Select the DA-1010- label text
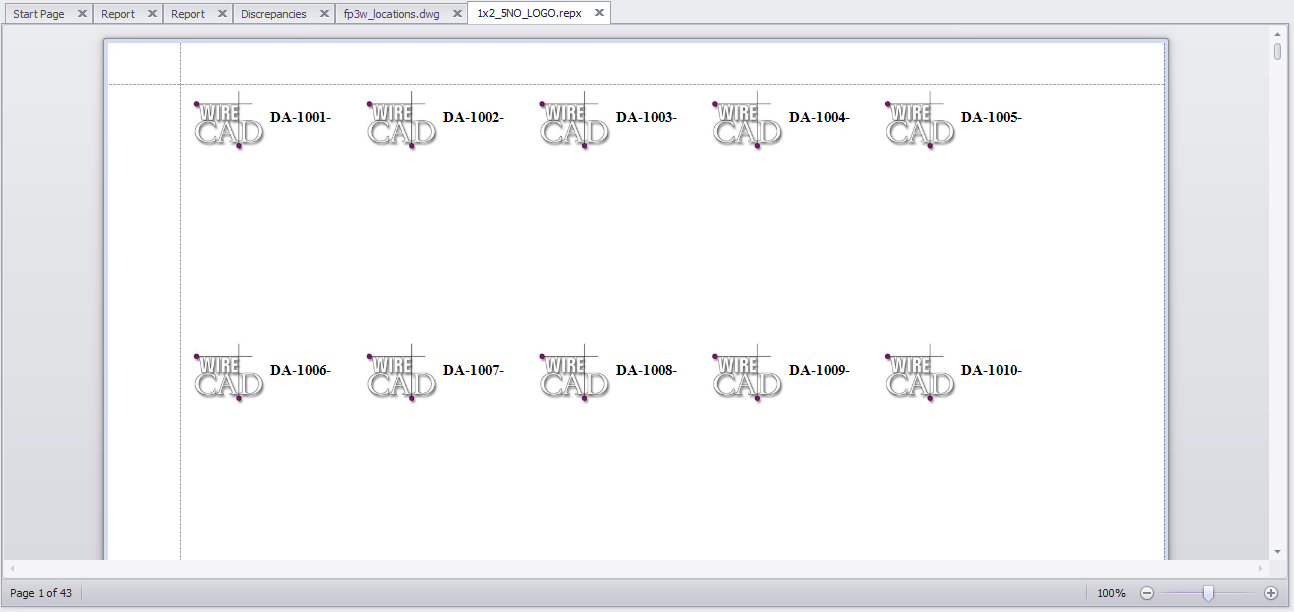 click(991, 370)
